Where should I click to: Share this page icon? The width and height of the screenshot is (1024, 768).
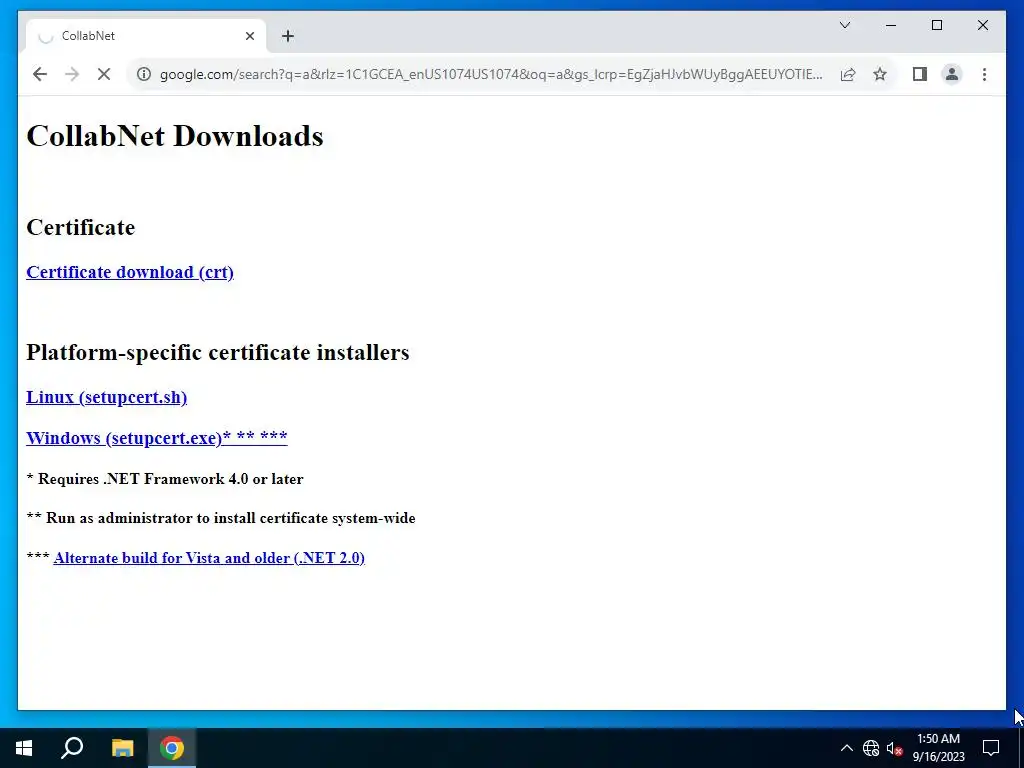pos(848,74)
